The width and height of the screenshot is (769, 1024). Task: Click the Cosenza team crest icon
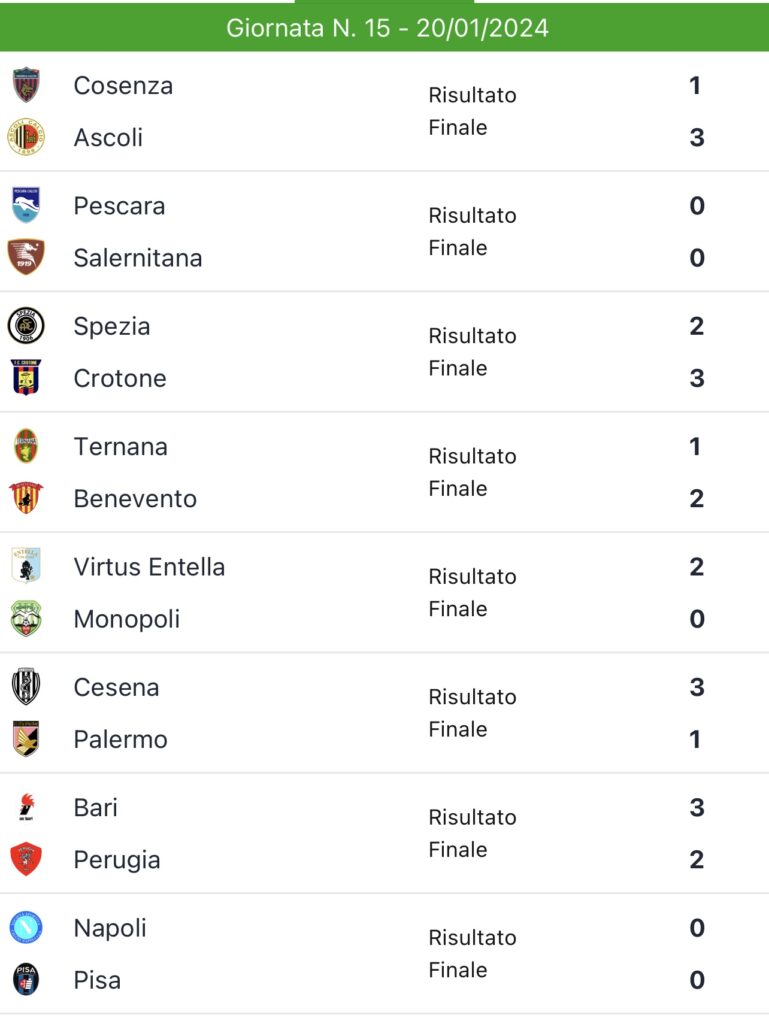tap(26, 85)
